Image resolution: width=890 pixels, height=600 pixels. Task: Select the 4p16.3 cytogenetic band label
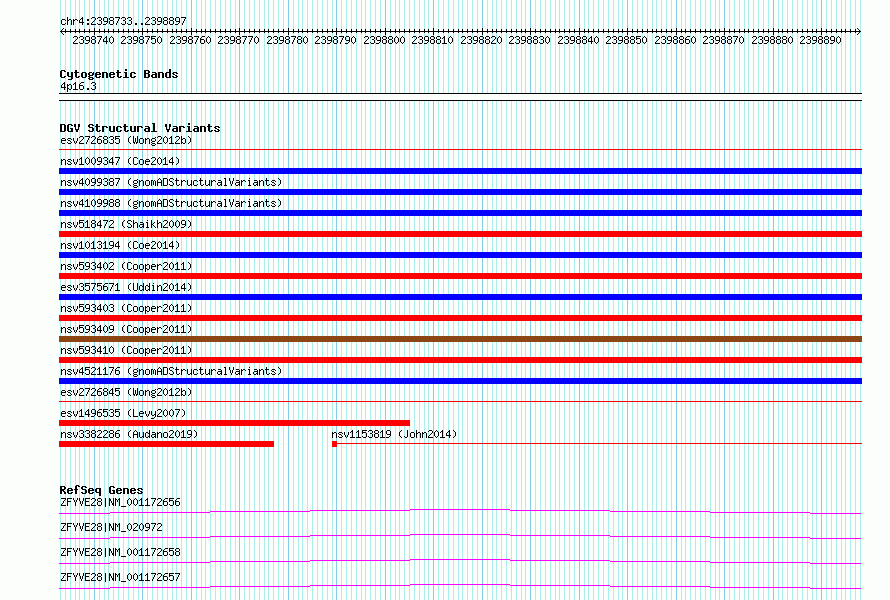(78, 86)
